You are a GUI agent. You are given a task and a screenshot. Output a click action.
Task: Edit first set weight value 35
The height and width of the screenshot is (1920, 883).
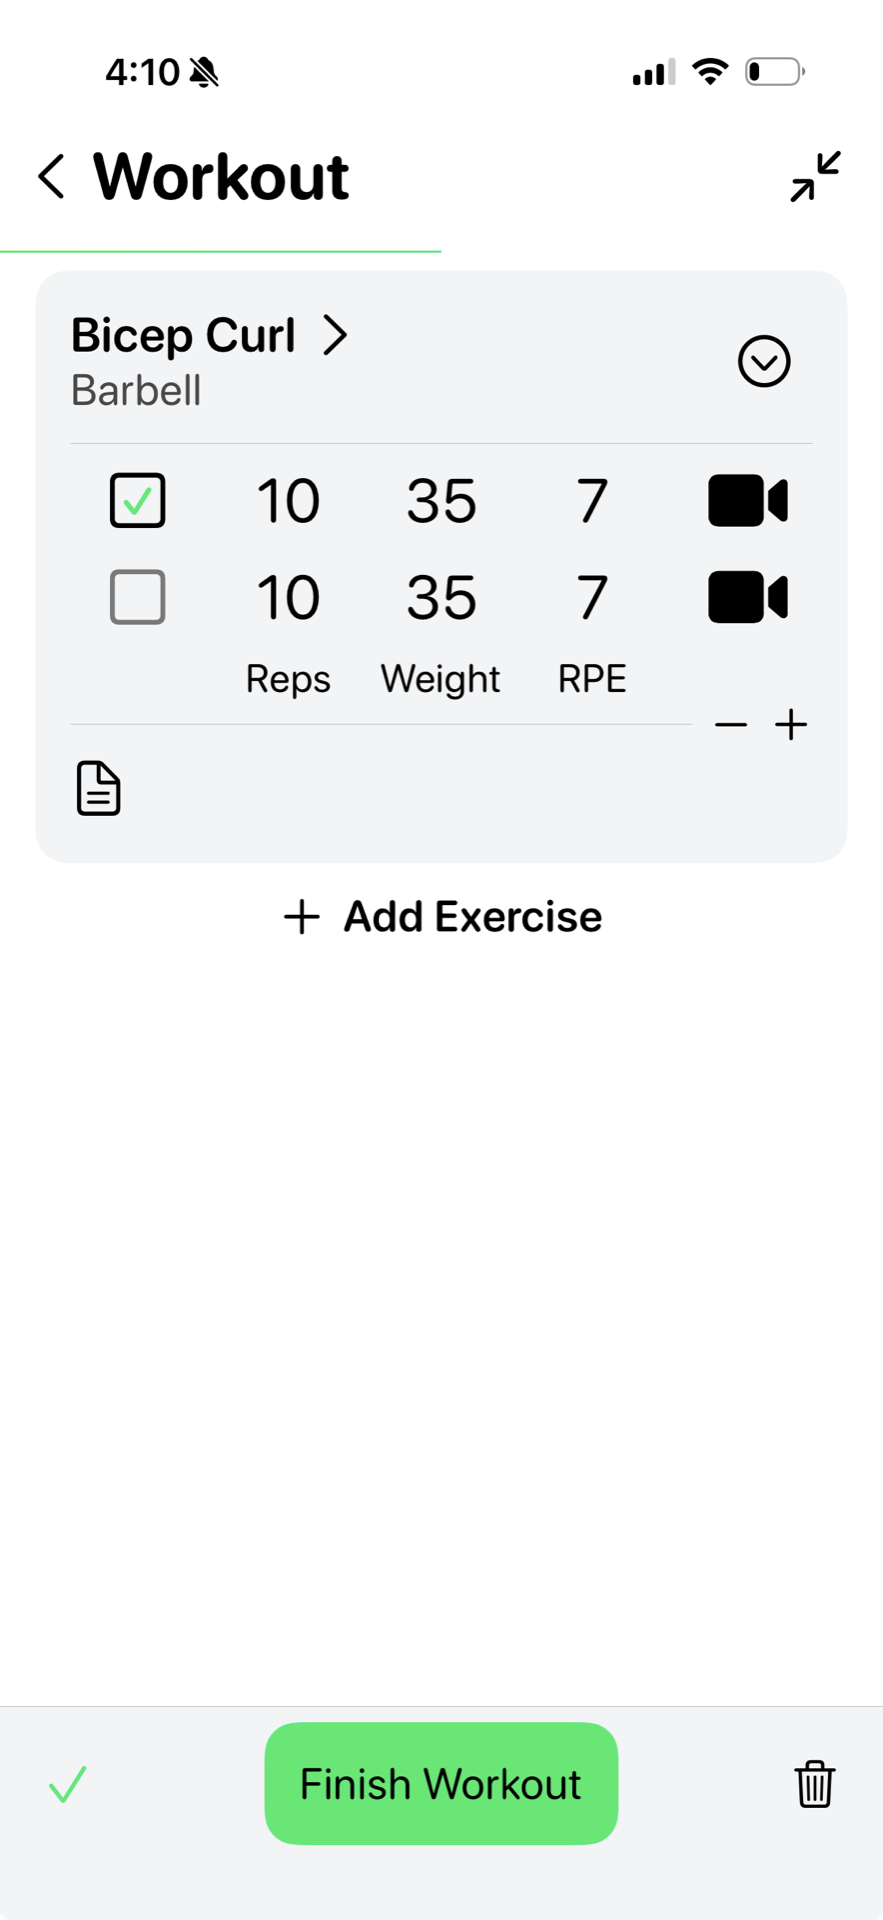[441, 501]
